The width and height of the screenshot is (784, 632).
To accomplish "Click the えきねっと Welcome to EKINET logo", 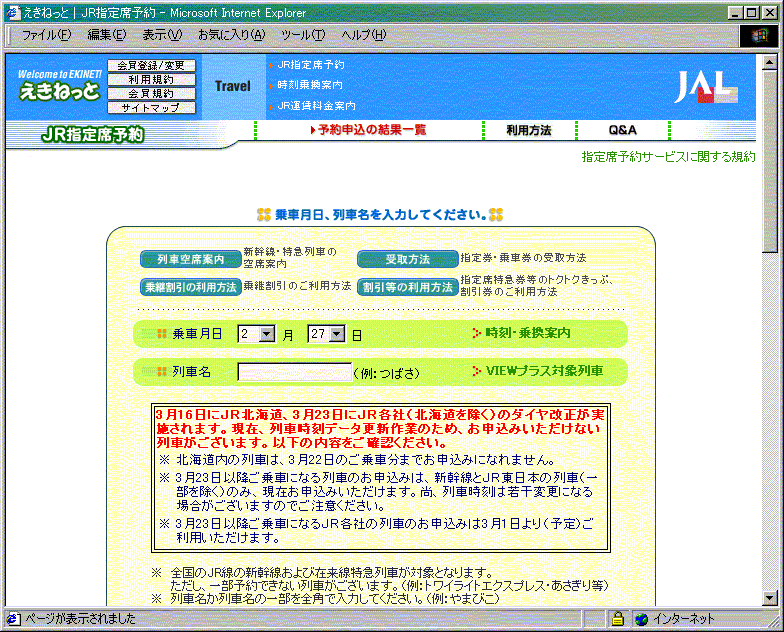I will (60, 86).
